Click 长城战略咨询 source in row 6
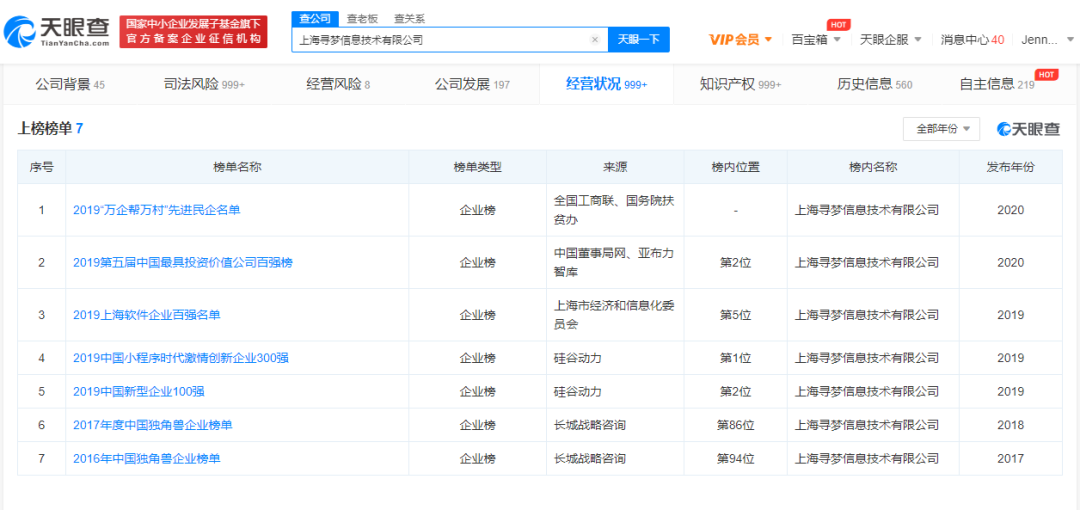The image size is (1080, 510). pos(590,425)
